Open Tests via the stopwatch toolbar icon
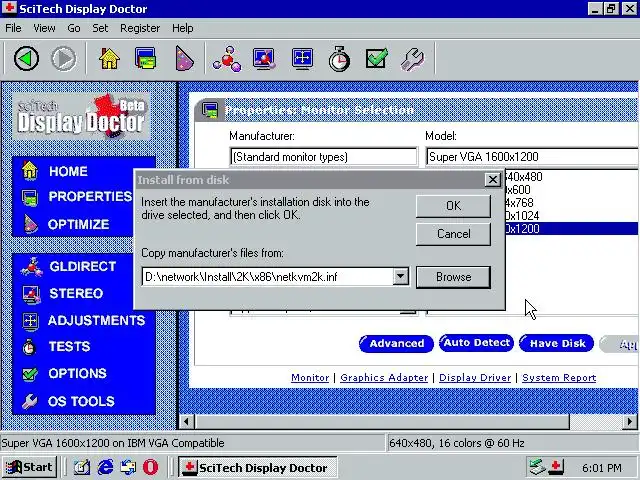 [339, 59]
